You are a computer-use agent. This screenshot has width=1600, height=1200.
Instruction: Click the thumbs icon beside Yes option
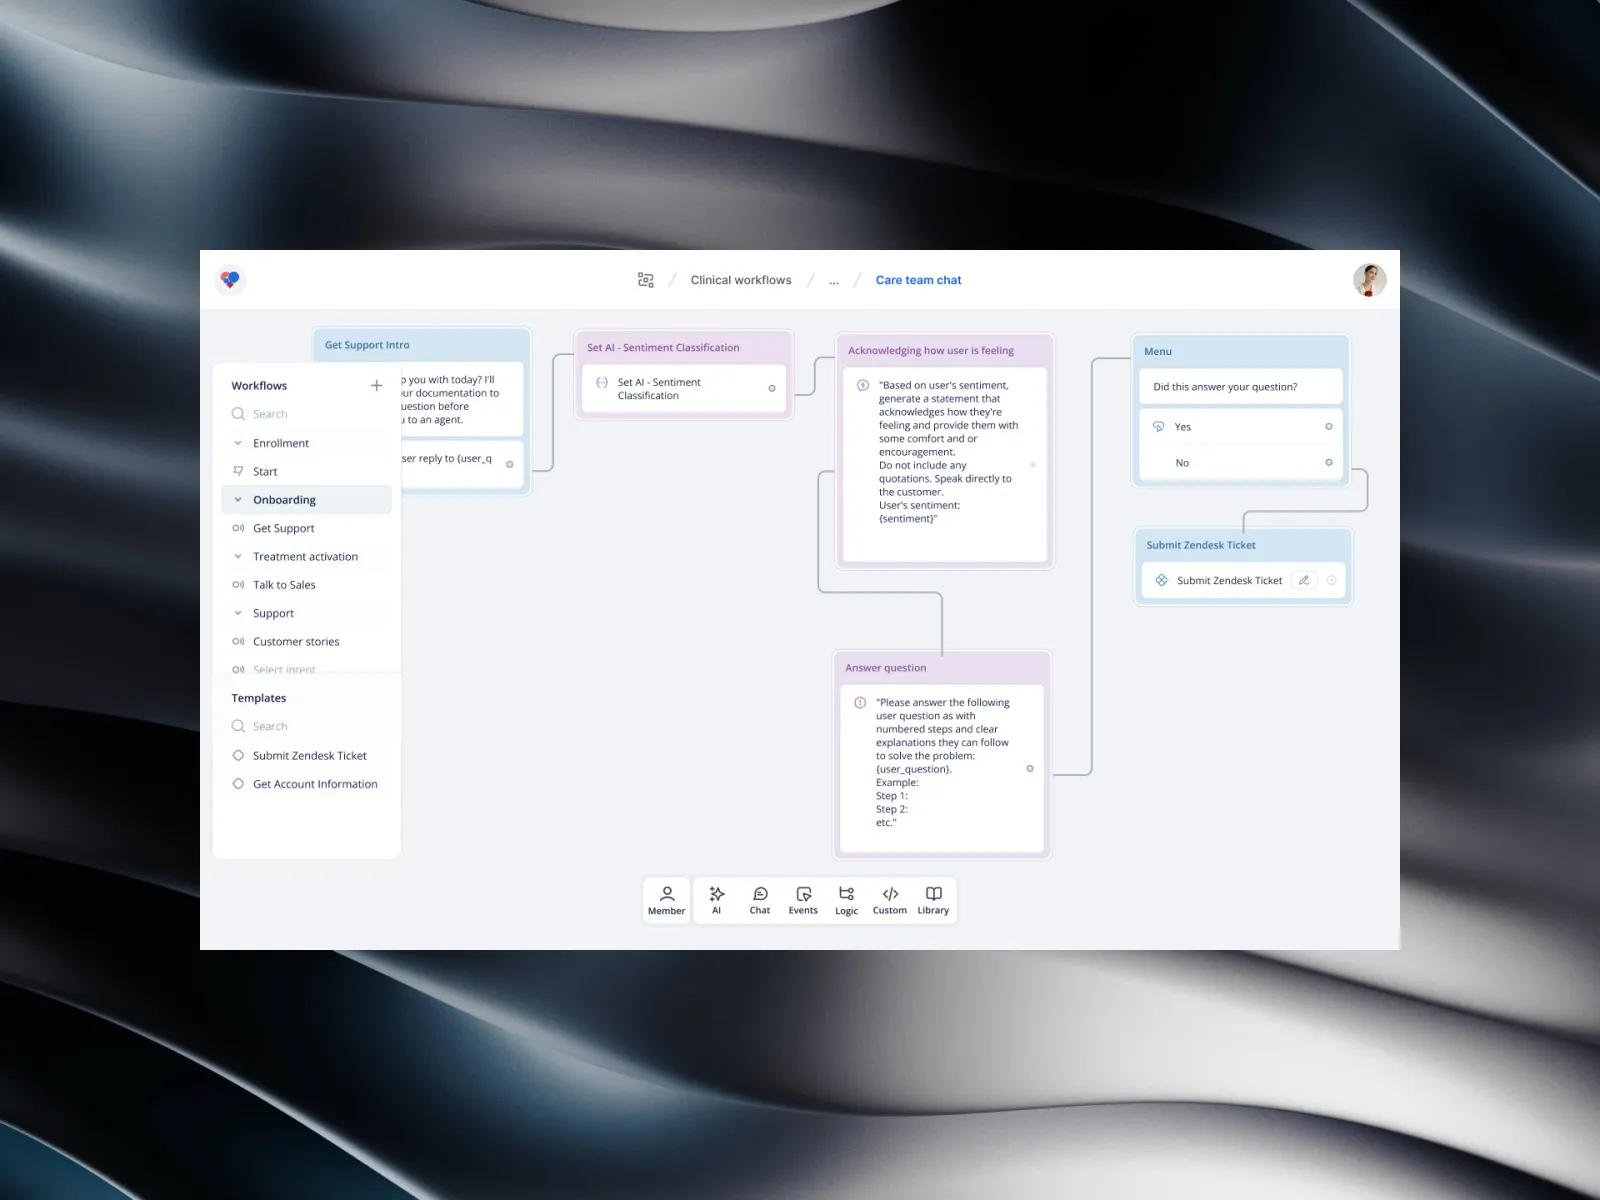coord(1159,426)
